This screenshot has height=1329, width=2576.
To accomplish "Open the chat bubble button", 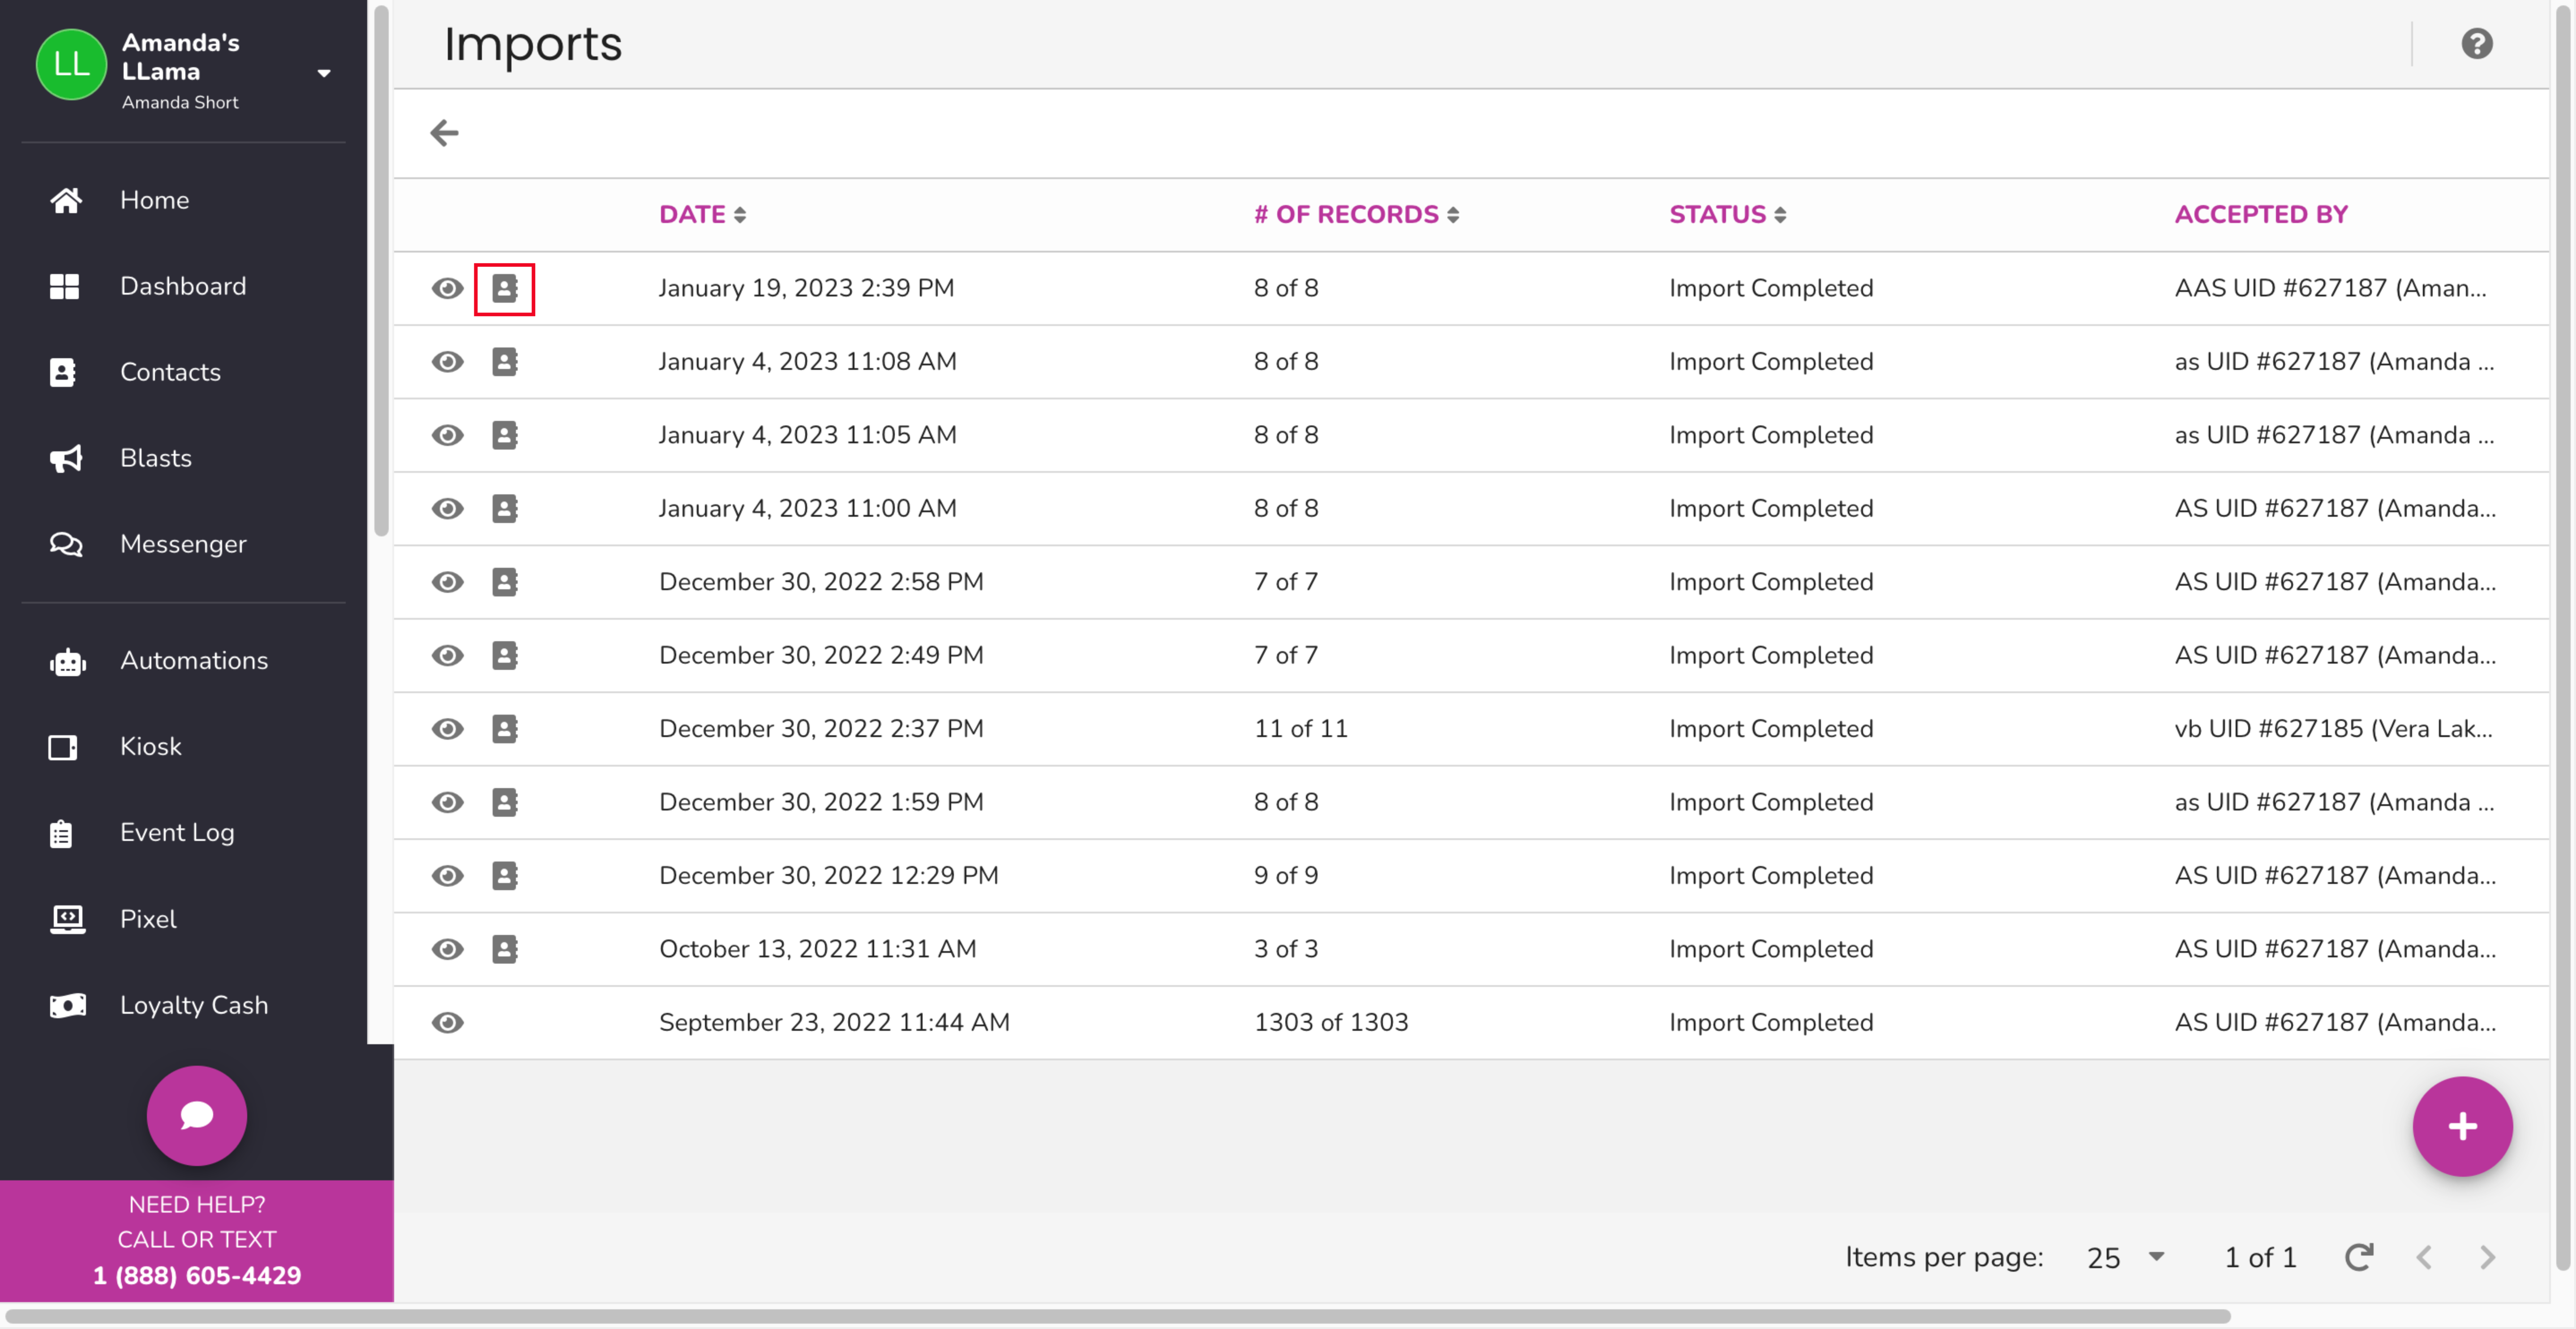I will pos(196,1115).
